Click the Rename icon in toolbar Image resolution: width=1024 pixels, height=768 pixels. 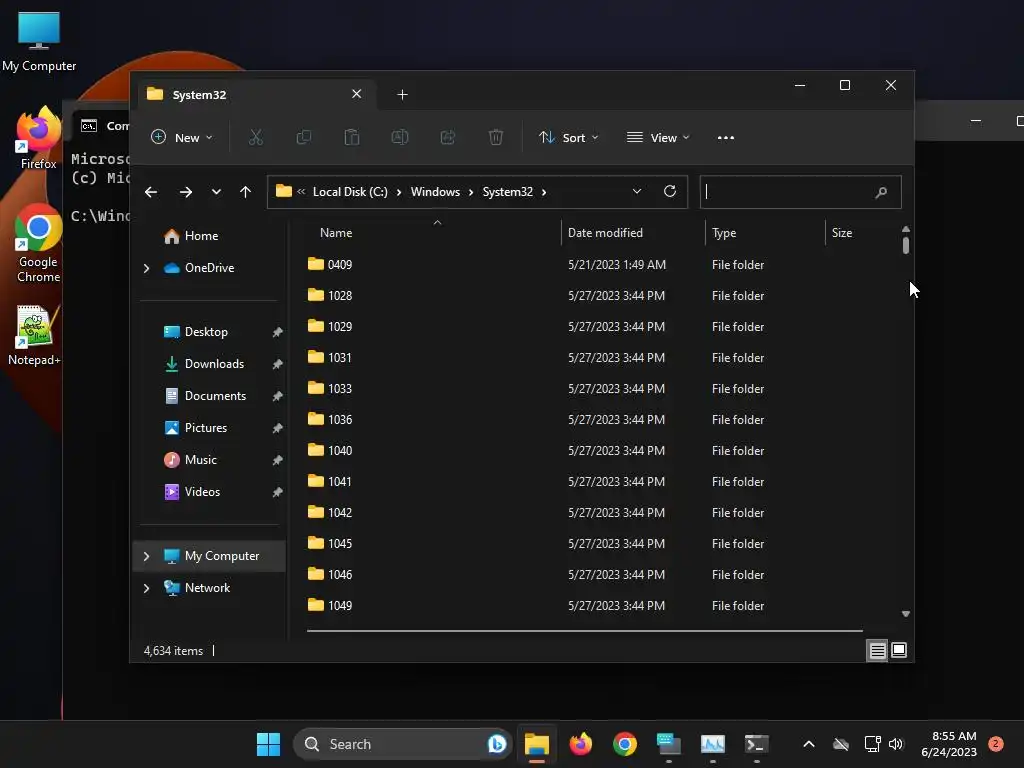coord(400,137)
